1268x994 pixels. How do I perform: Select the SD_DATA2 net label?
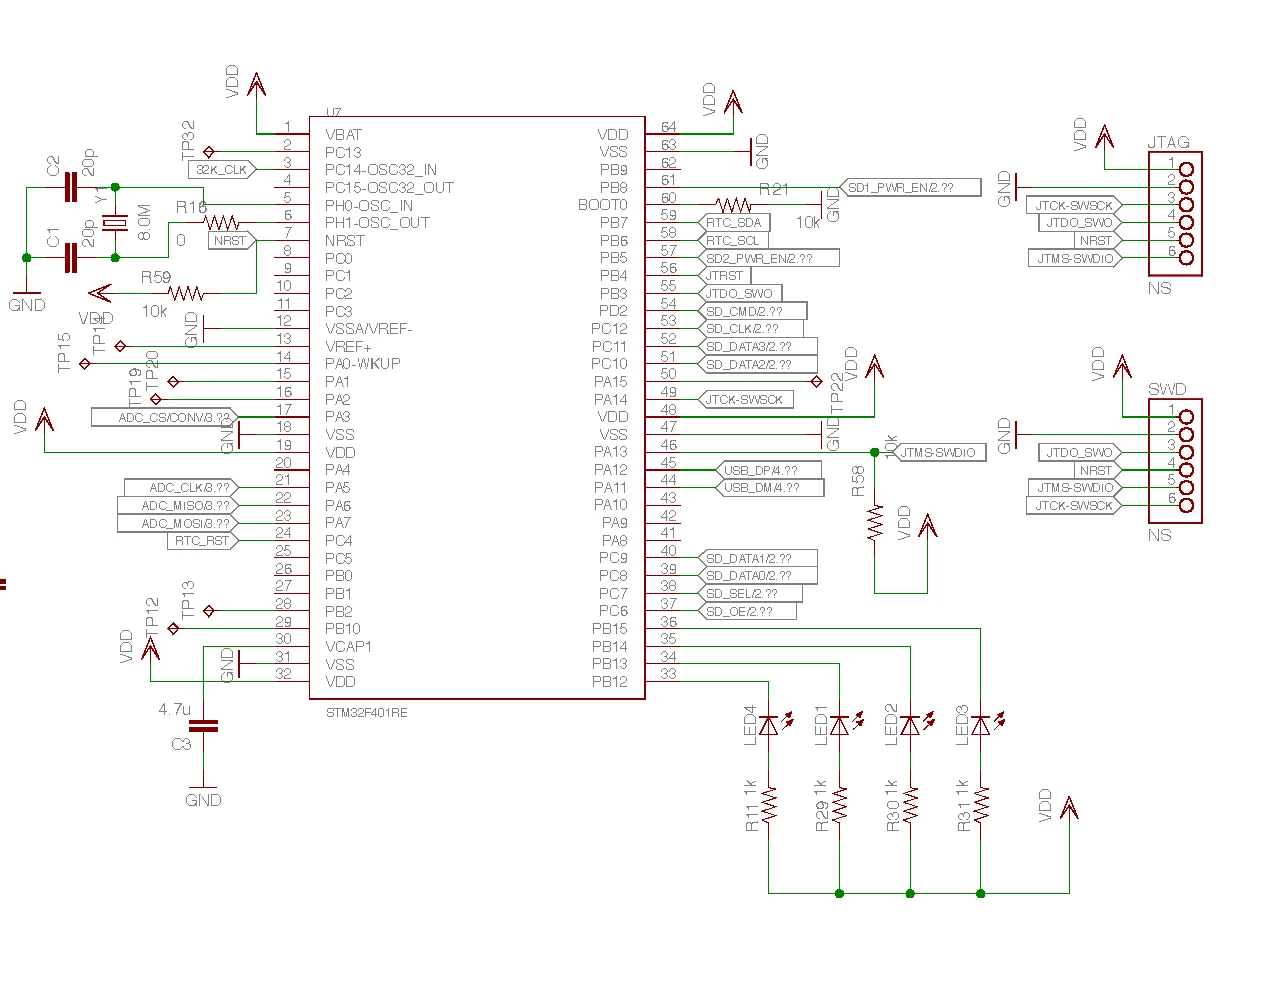(x=755, y=364)
